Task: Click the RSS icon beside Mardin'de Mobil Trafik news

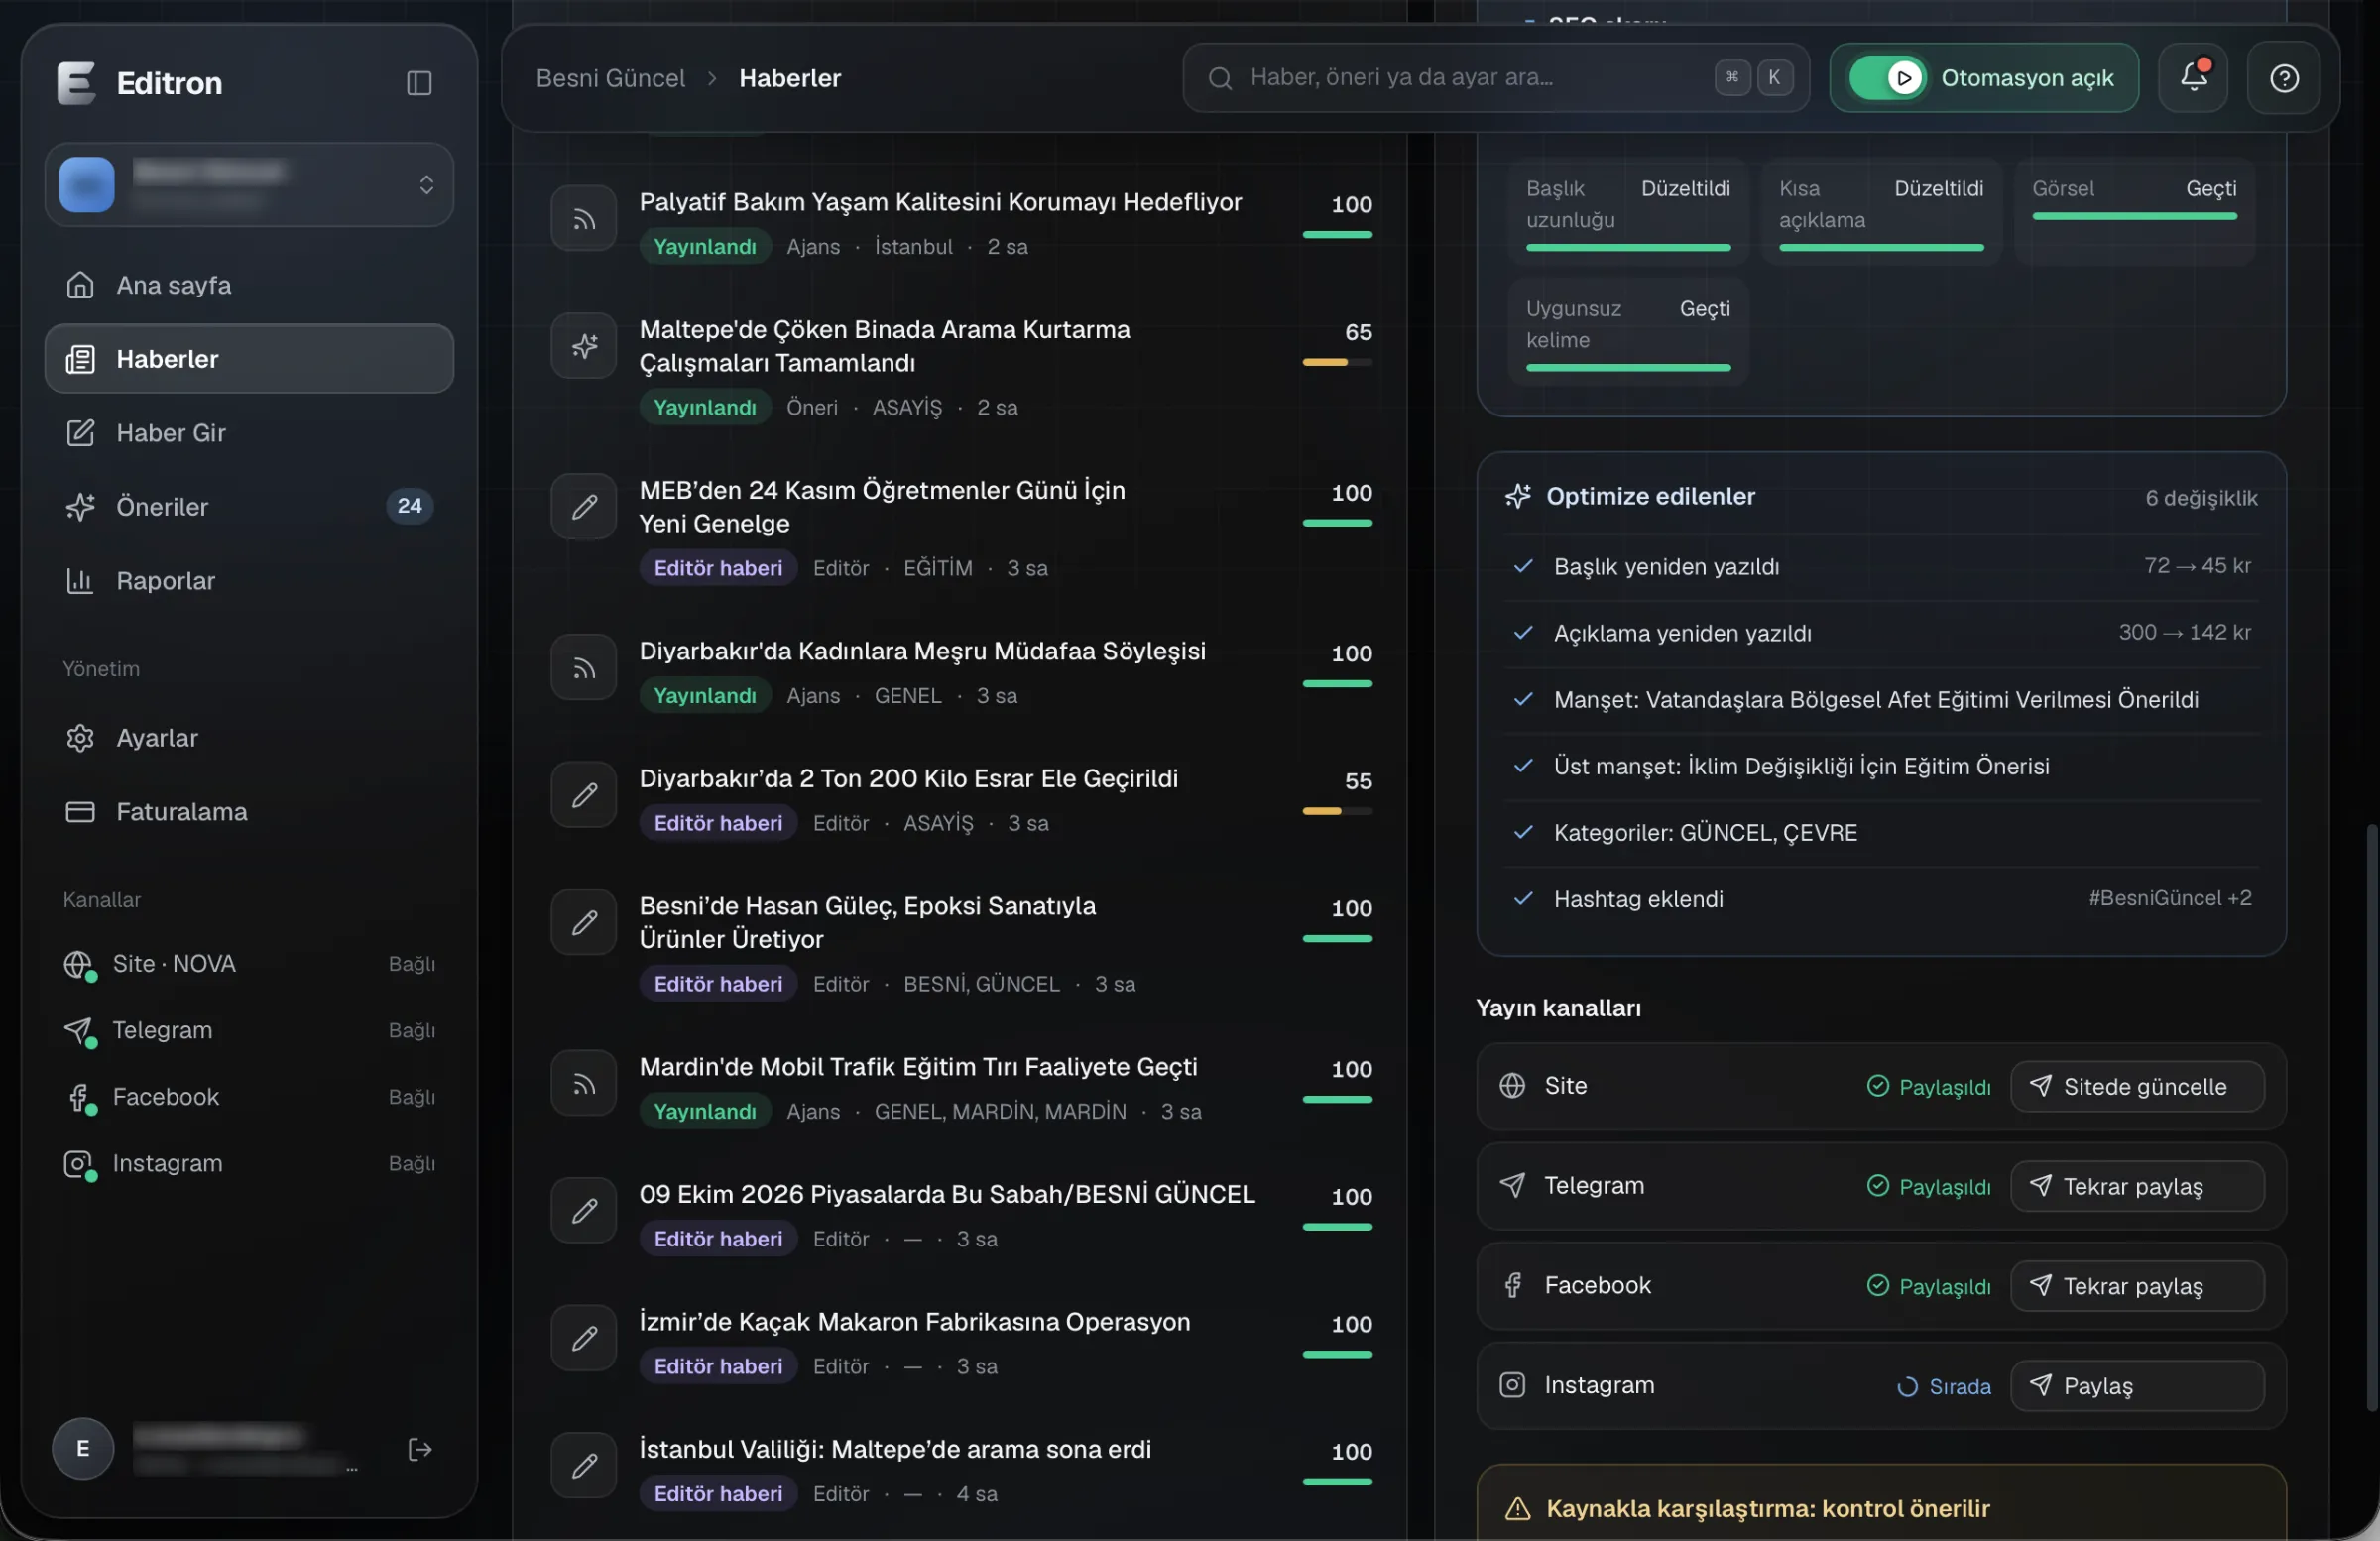Action: (x=584, y=1083)
